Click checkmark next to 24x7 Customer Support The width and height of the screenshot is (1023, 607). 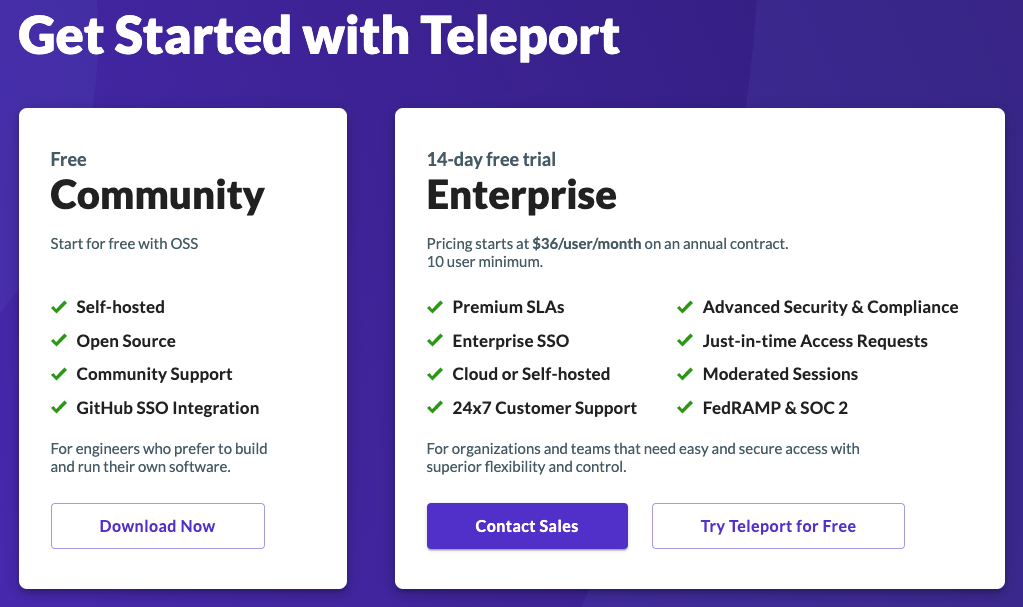point(435,407)
